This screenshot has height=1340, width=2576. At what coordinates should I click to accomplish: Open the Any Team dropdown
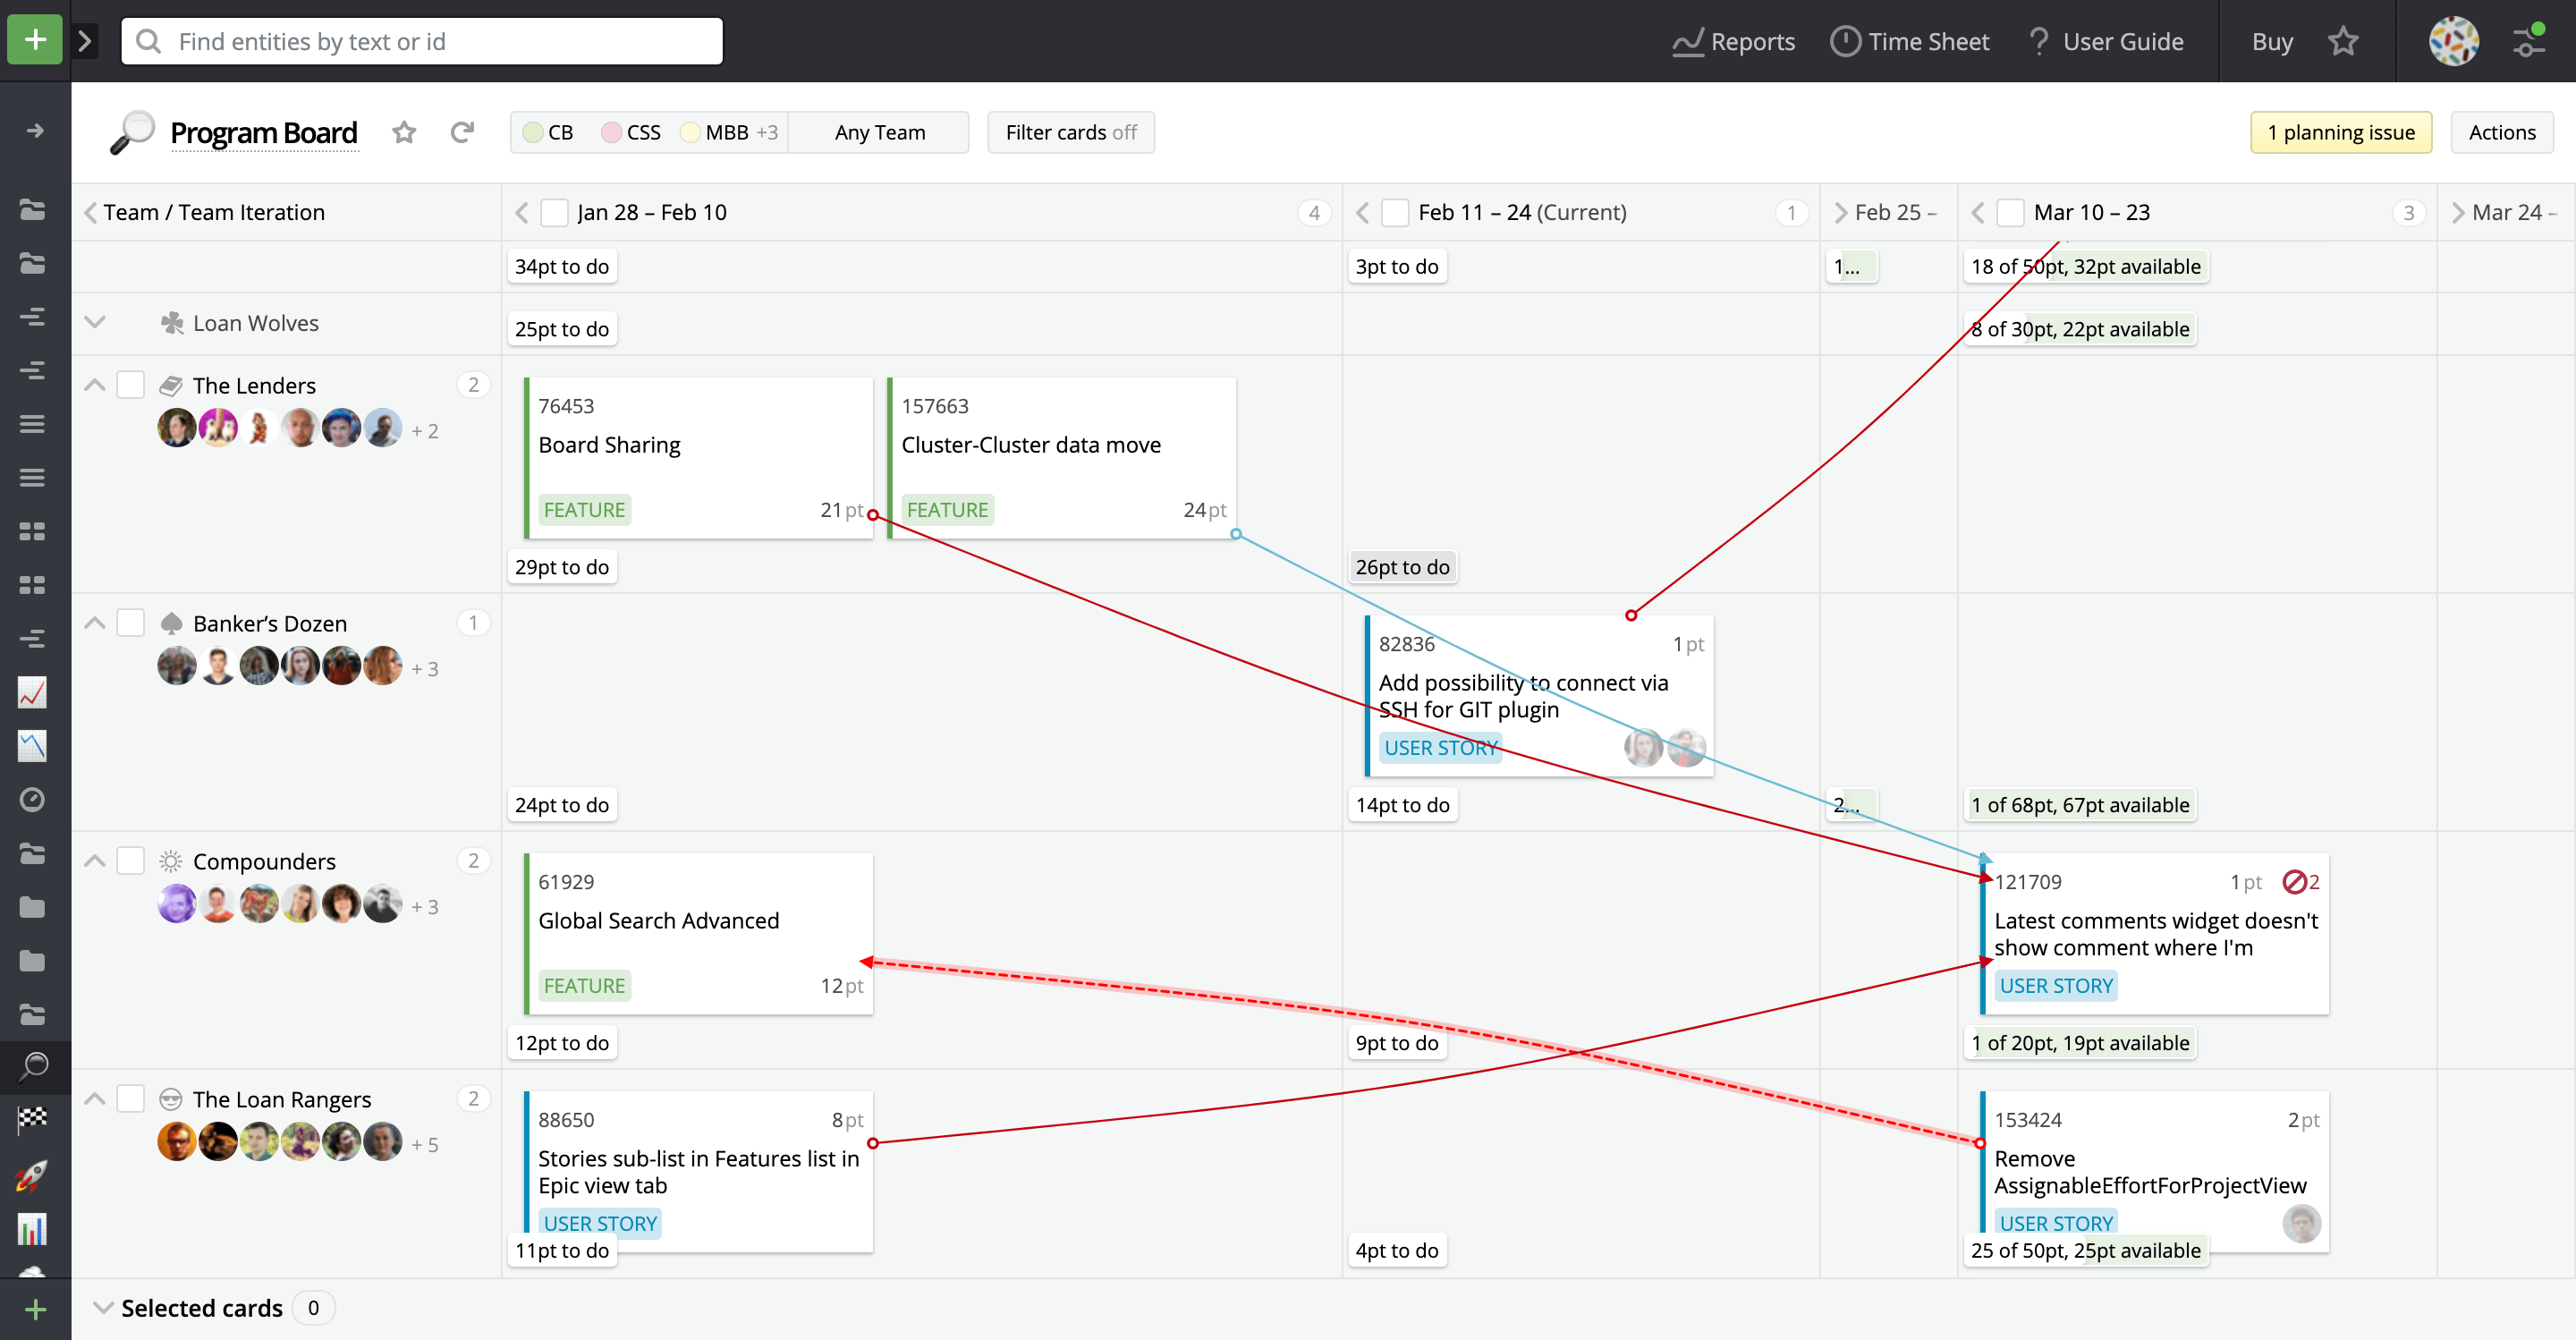pos(879,132)
